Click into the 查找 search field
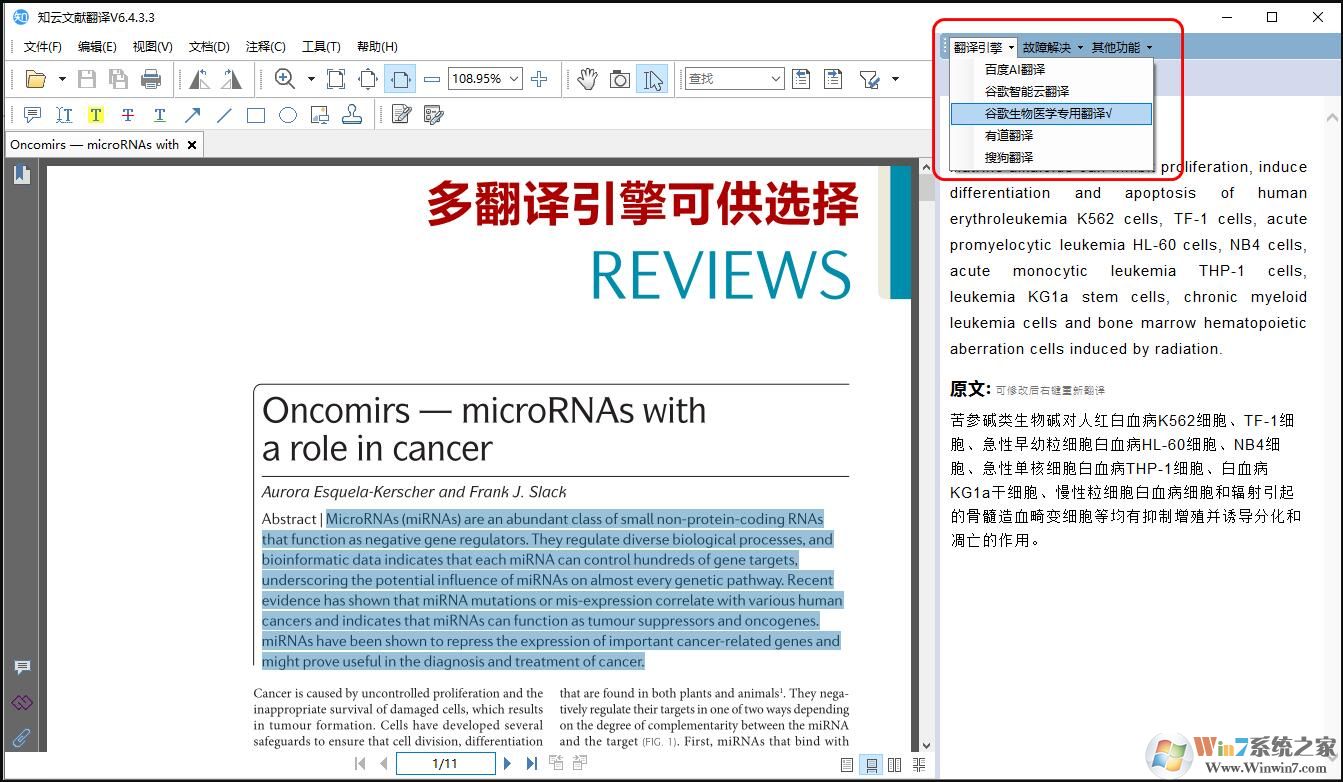The width and height of the screenshot is (1343, 782). [734, 79]
